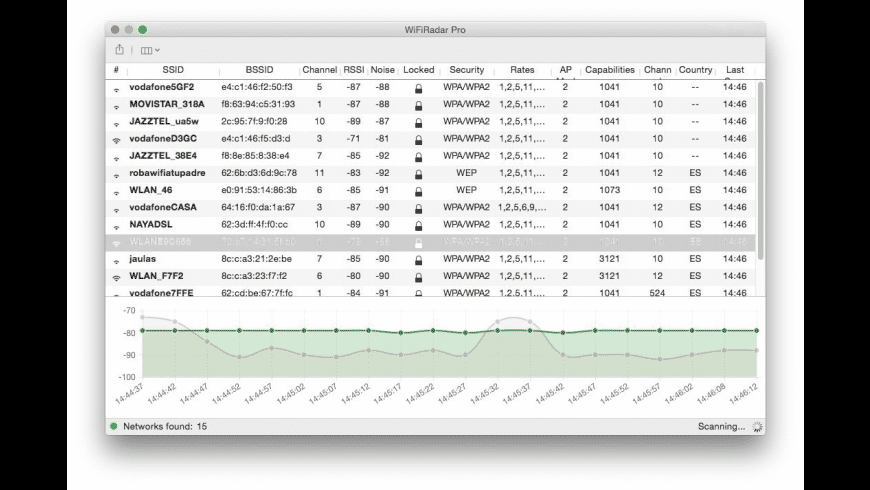Select the jaulas network name

pyautogui.click(x=143, y=259)
